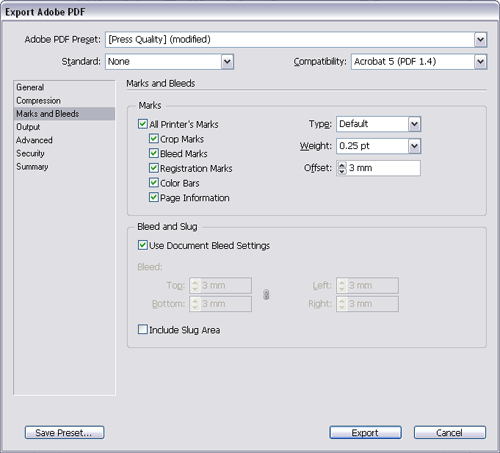
Task: Click the Bottom bleed field
Action: point(226,304)
